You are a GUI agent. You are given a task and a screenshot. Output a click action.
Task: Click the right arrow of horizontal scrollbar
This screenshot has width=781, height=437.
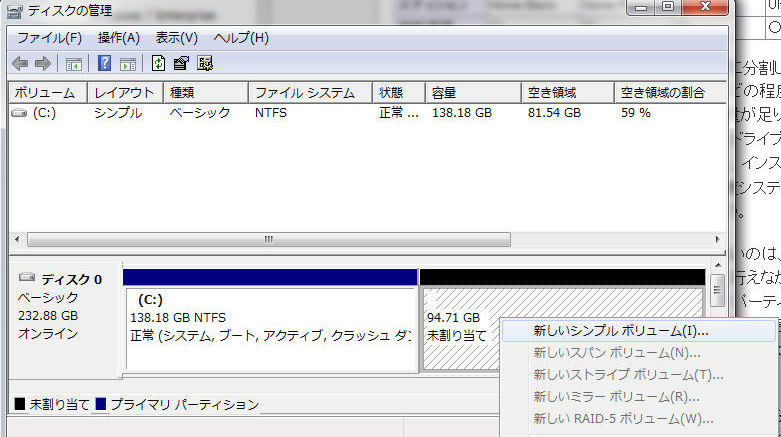pos(717,240)
